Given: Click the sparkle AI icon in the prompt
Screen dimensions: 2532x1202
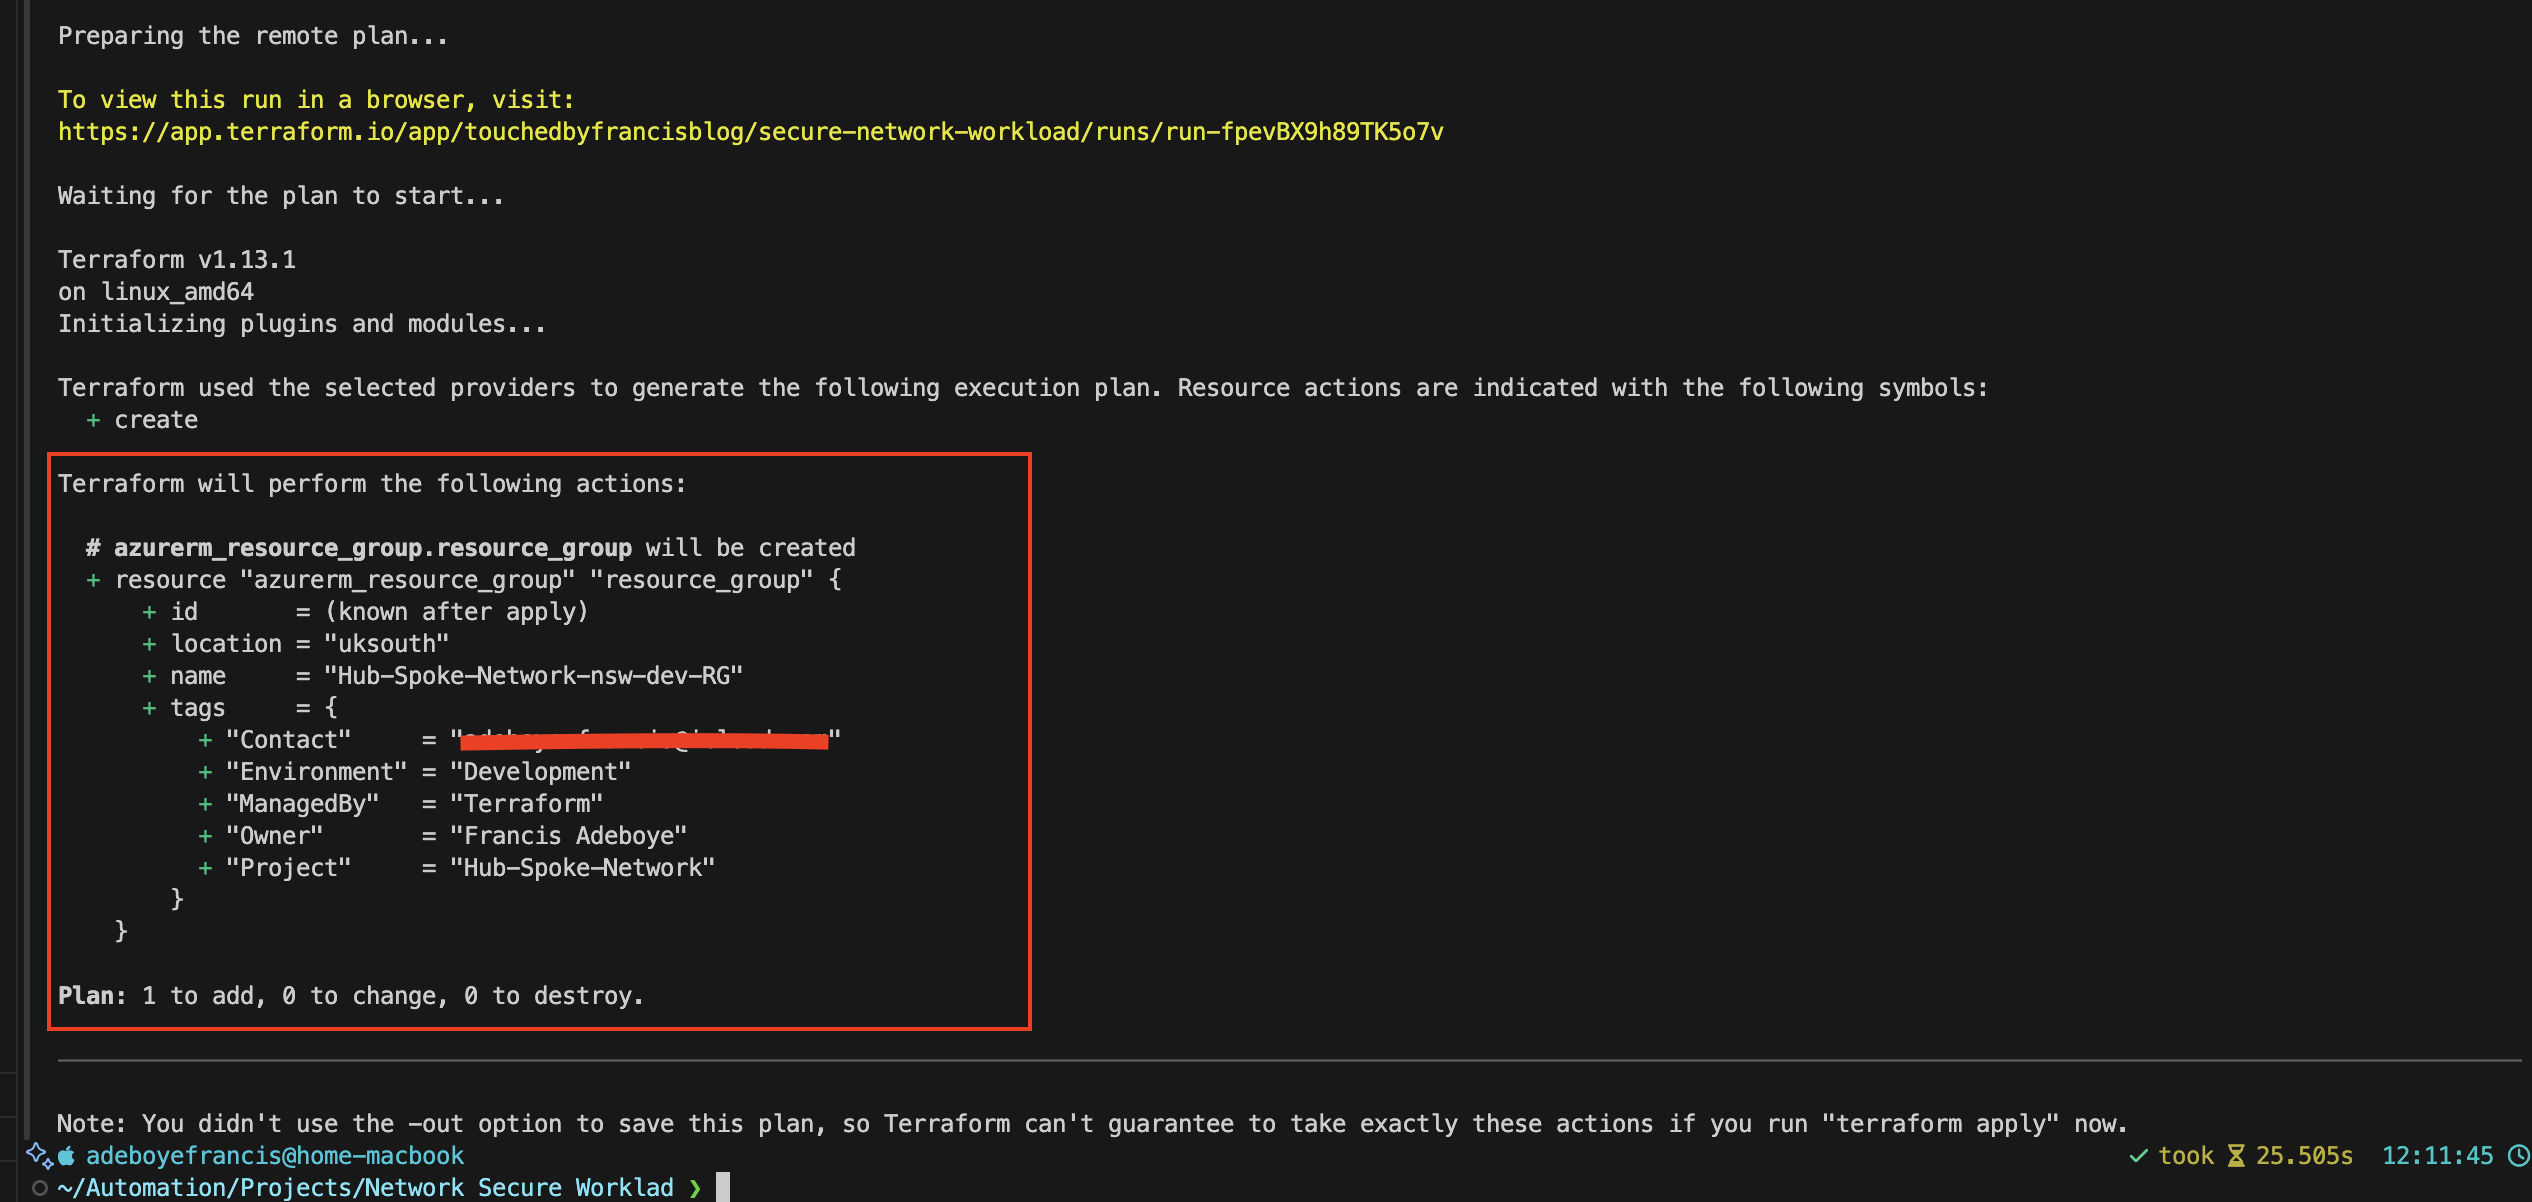Looking at the screenshot, I should [x=38, y=1156].
